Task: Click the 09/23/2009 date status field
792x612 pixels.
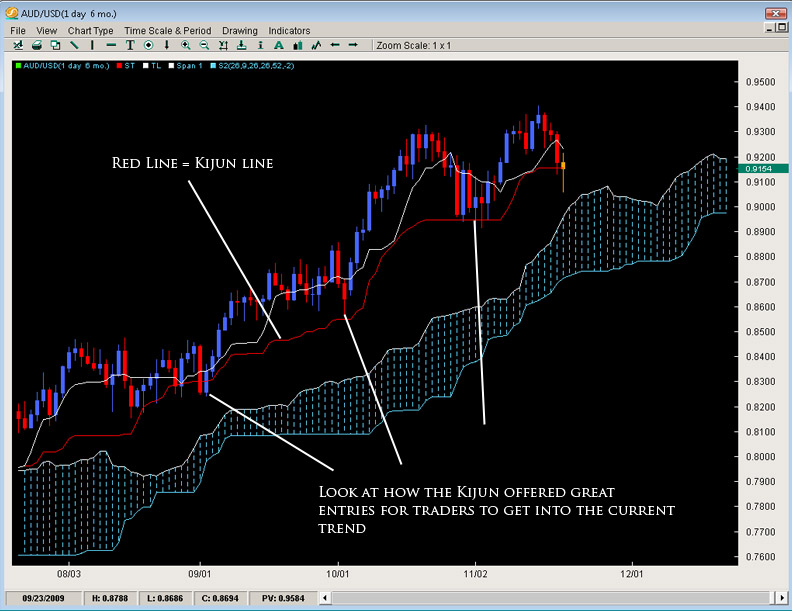Action: coord(43,598)
